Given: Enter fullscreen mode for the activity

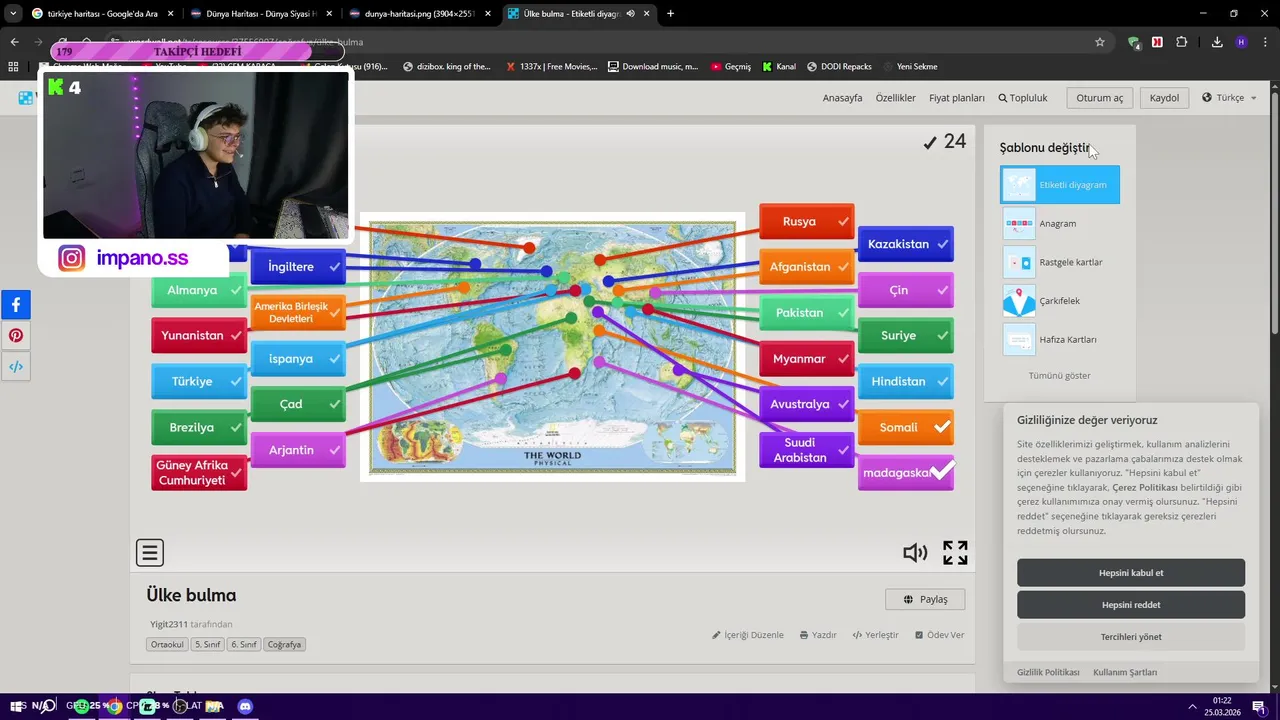Looking at the screenshot, I should tap(955, 553).
